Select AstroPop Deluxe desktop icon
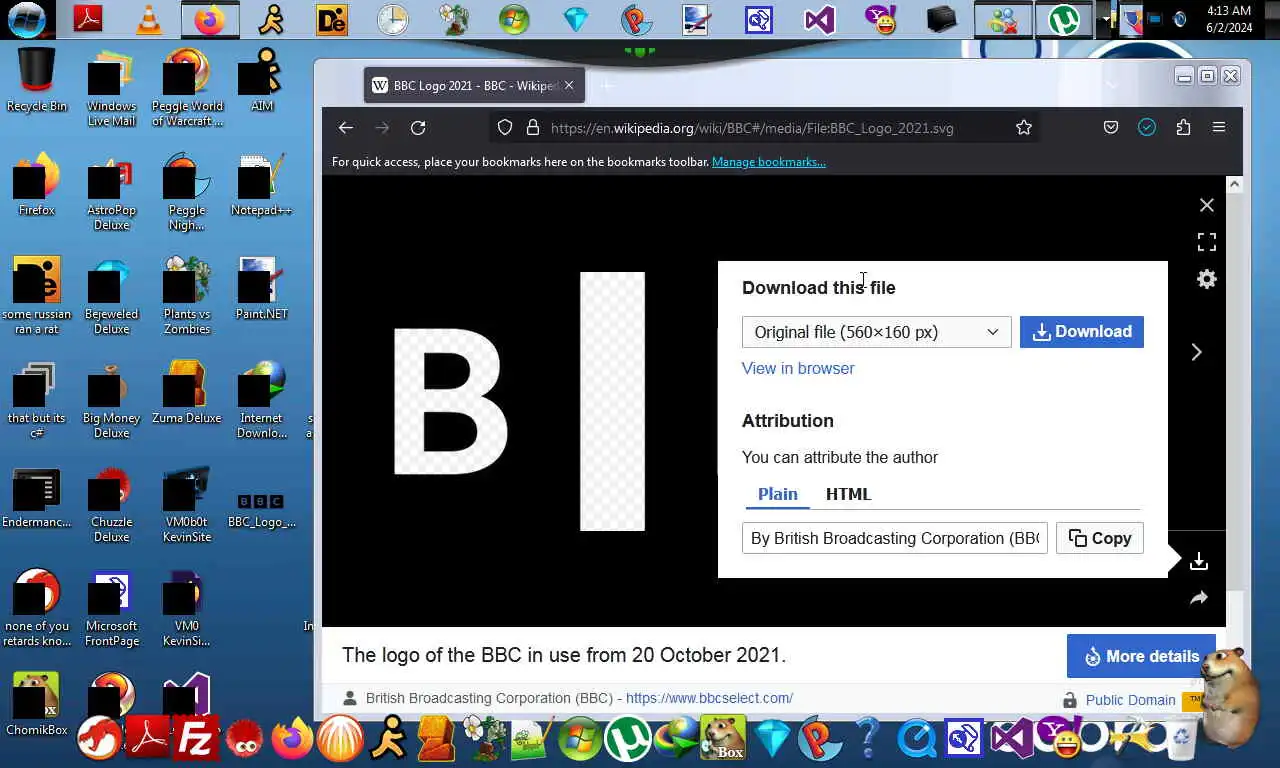Image resolution: width=1280 pixels, height=768 pixels. pos(111,192)
